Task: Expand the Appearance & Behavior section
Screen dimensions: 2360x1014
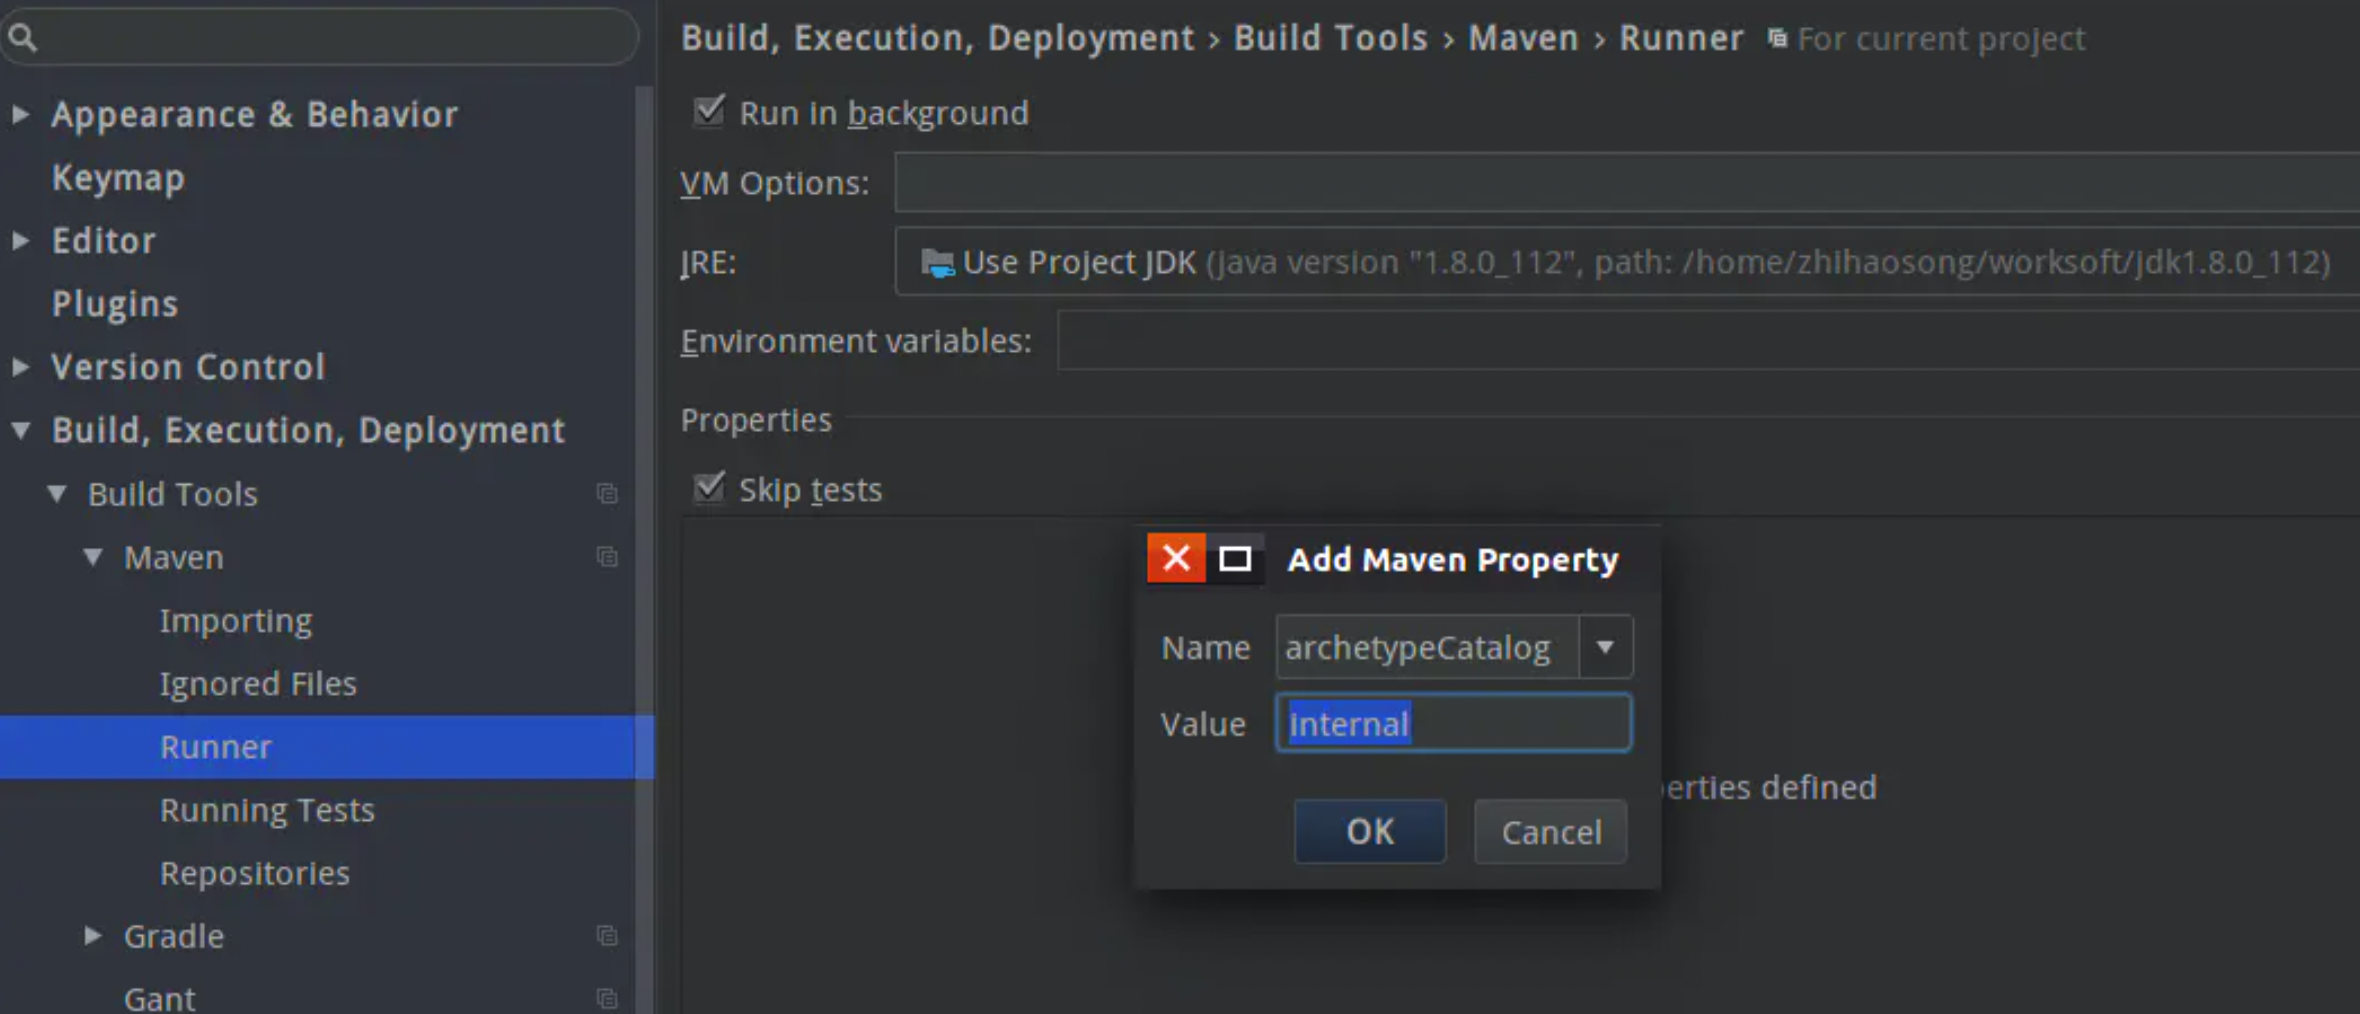Action: [x=20, y=115]
